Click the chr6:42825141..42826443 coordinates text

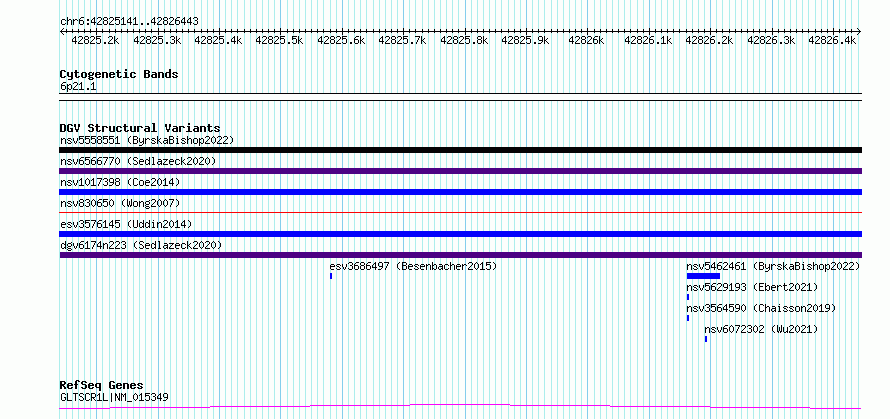click(129, 22)
